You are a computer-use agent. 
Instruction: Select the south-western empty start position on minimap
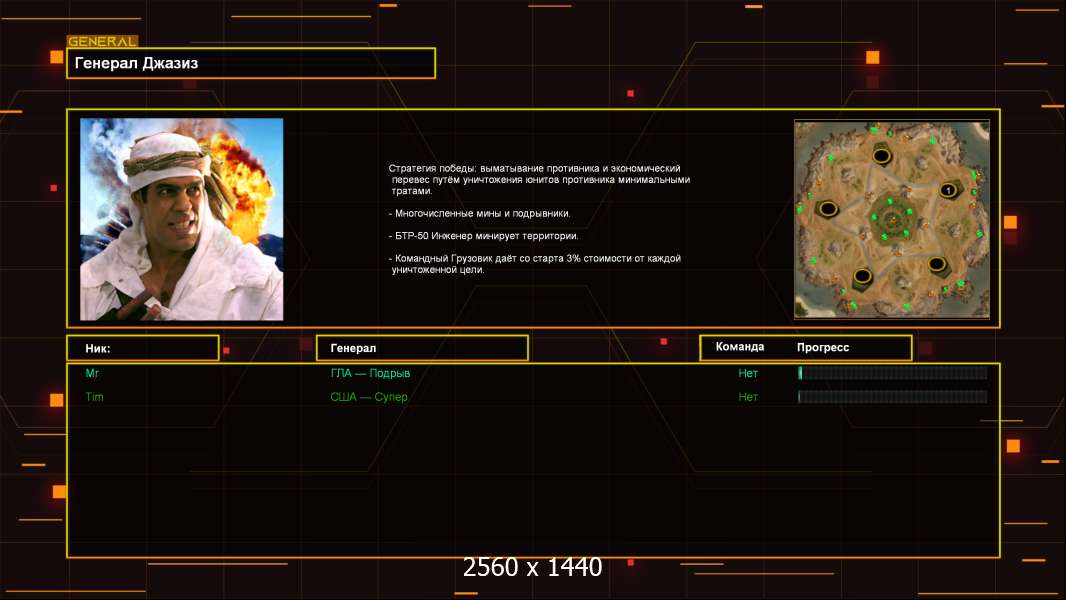tap(862, 277)
